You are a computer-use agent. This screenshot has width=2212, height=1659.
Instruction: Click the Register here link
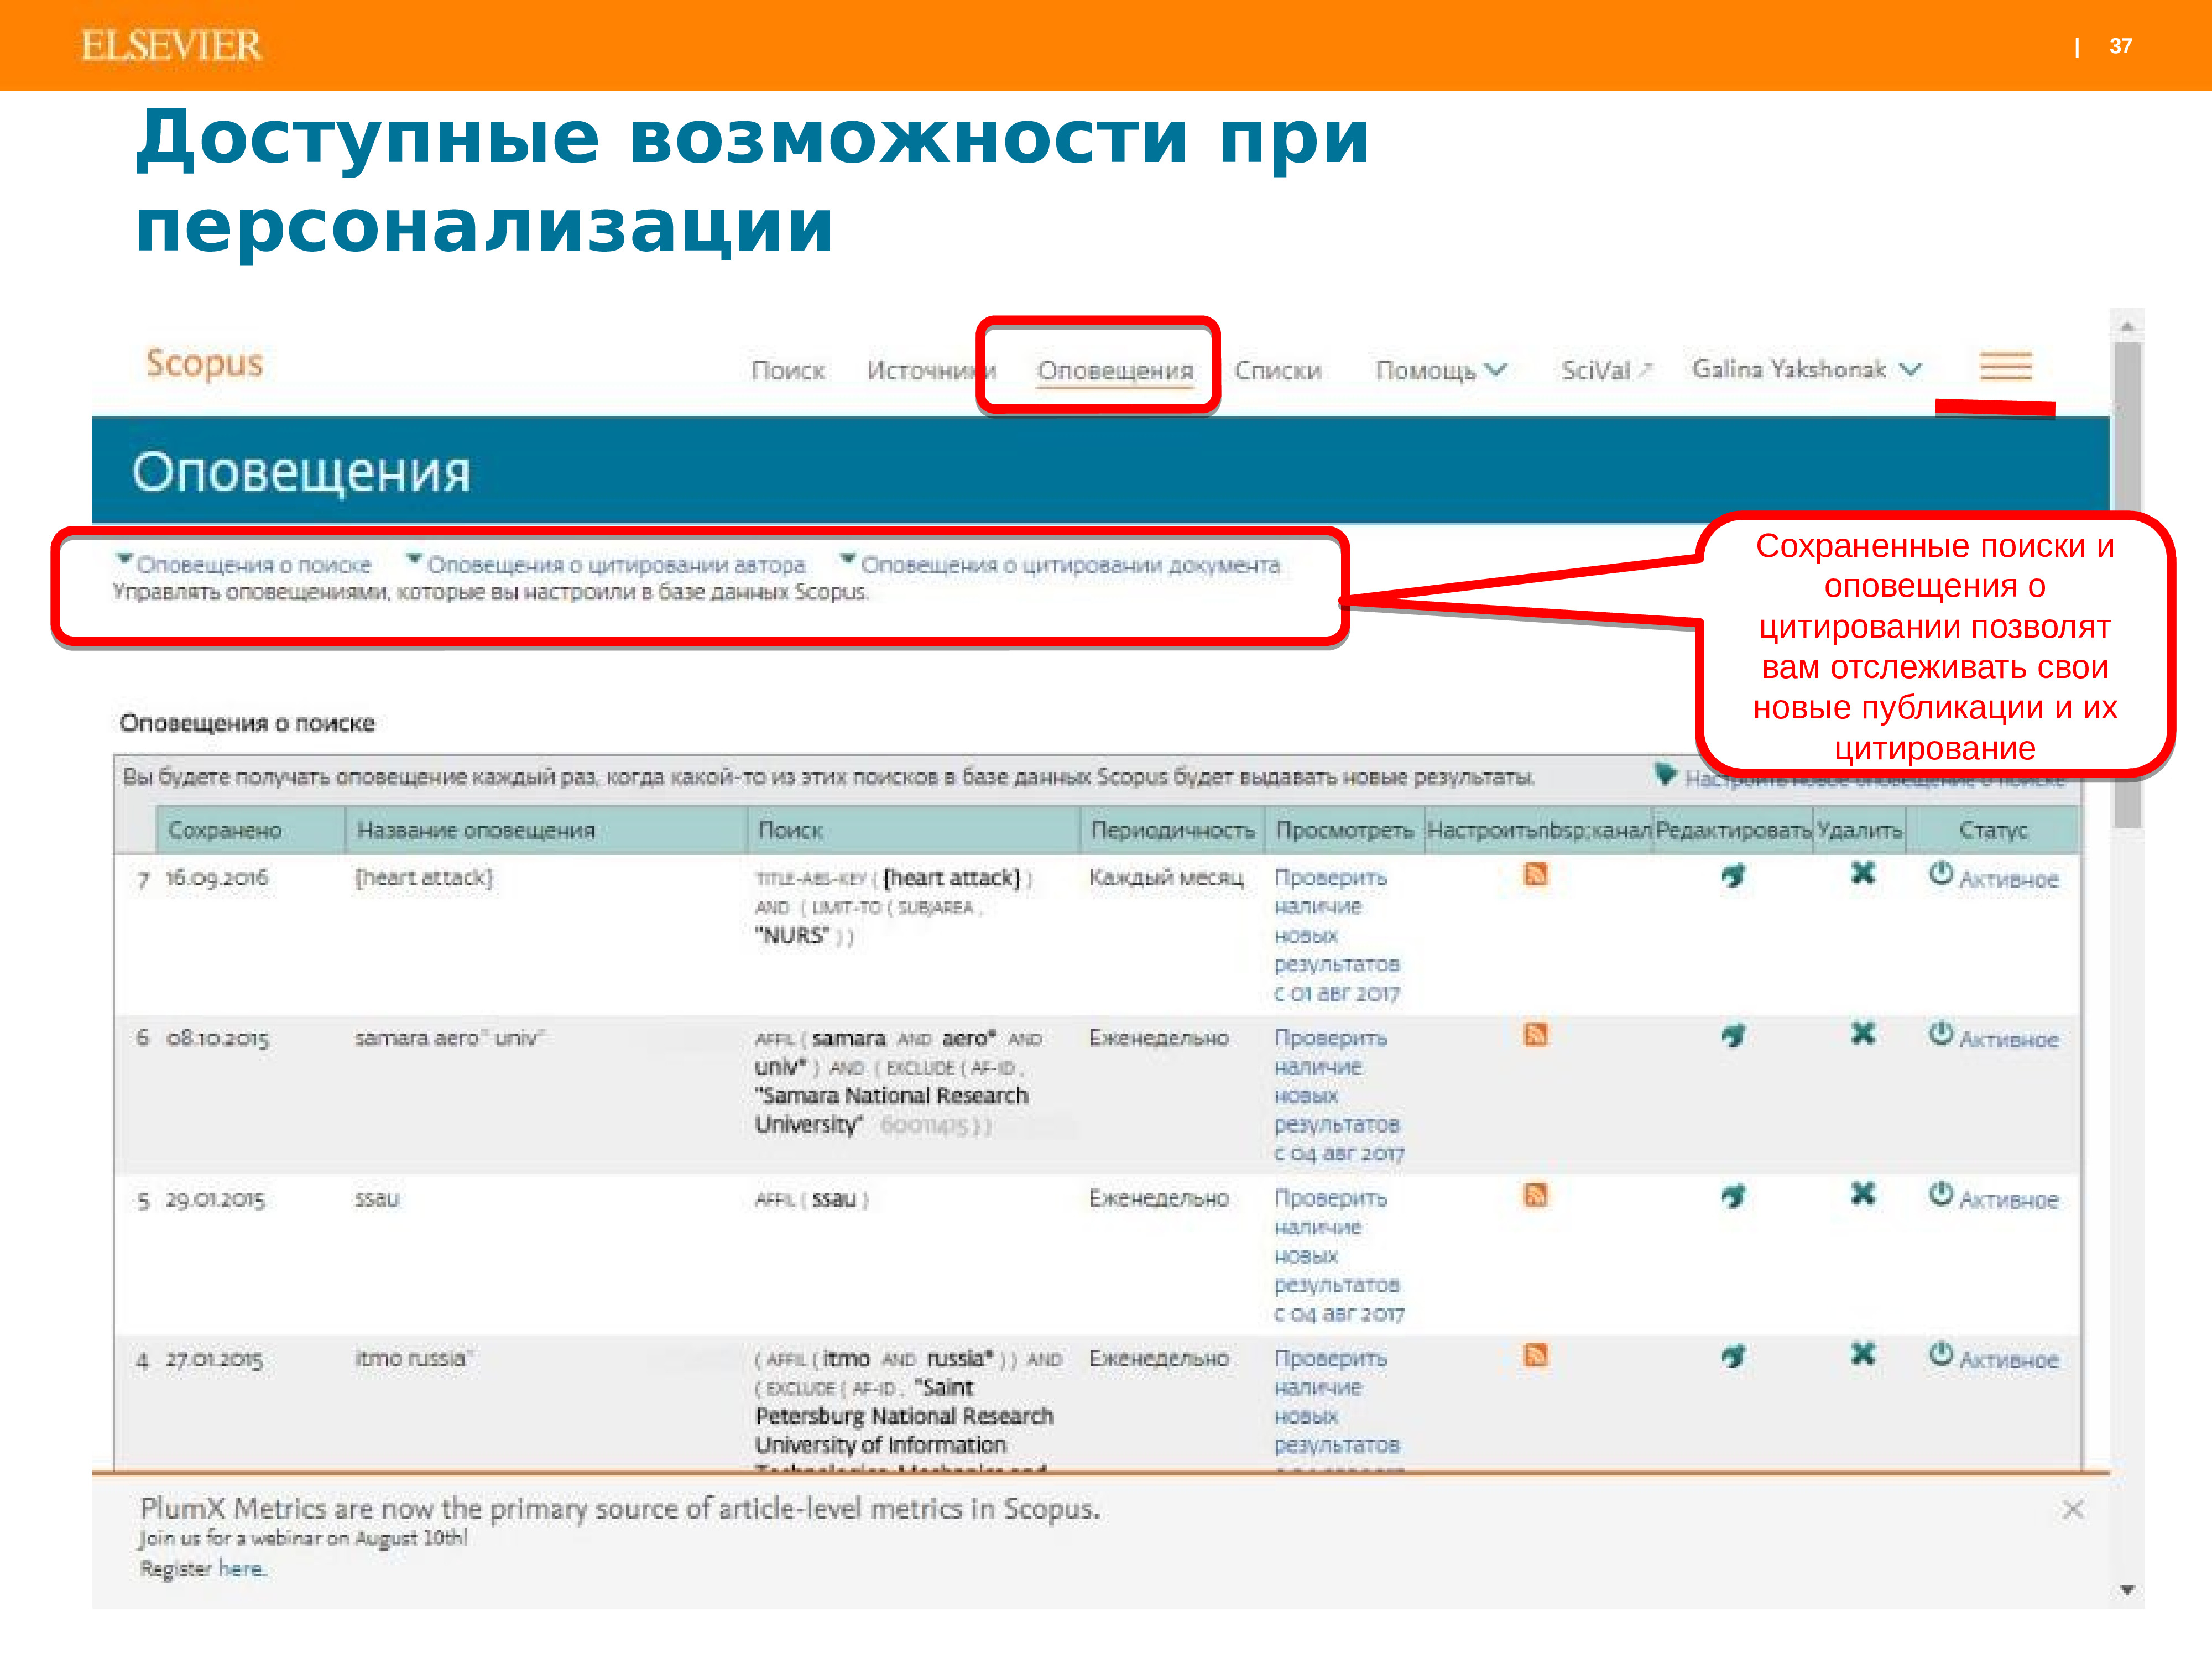point(242,1569)
